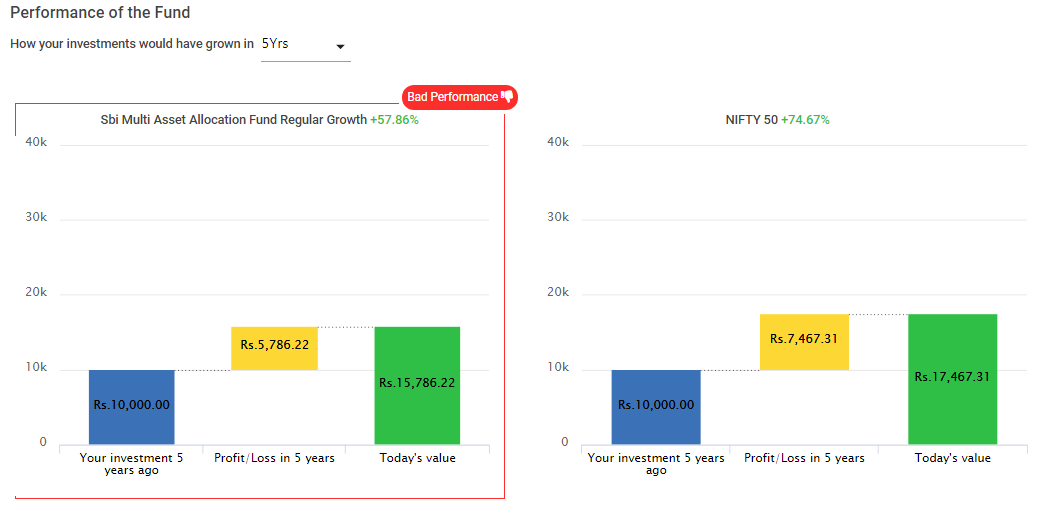1037x506 pixels.
Task: Click the dropdown arrow next to 5Yrs
Action: pyautogui.click(x=341, y=47)
